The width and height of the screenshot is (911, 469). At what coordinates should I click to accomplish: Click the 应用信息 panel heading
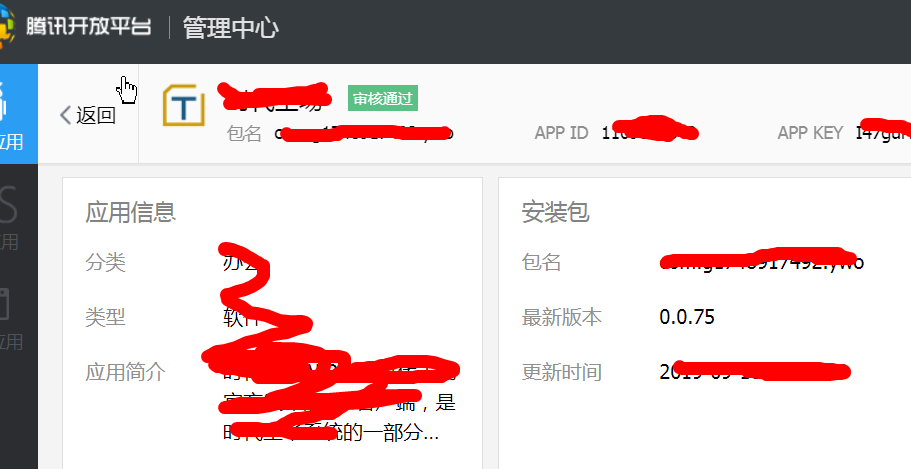coord(131,212)
